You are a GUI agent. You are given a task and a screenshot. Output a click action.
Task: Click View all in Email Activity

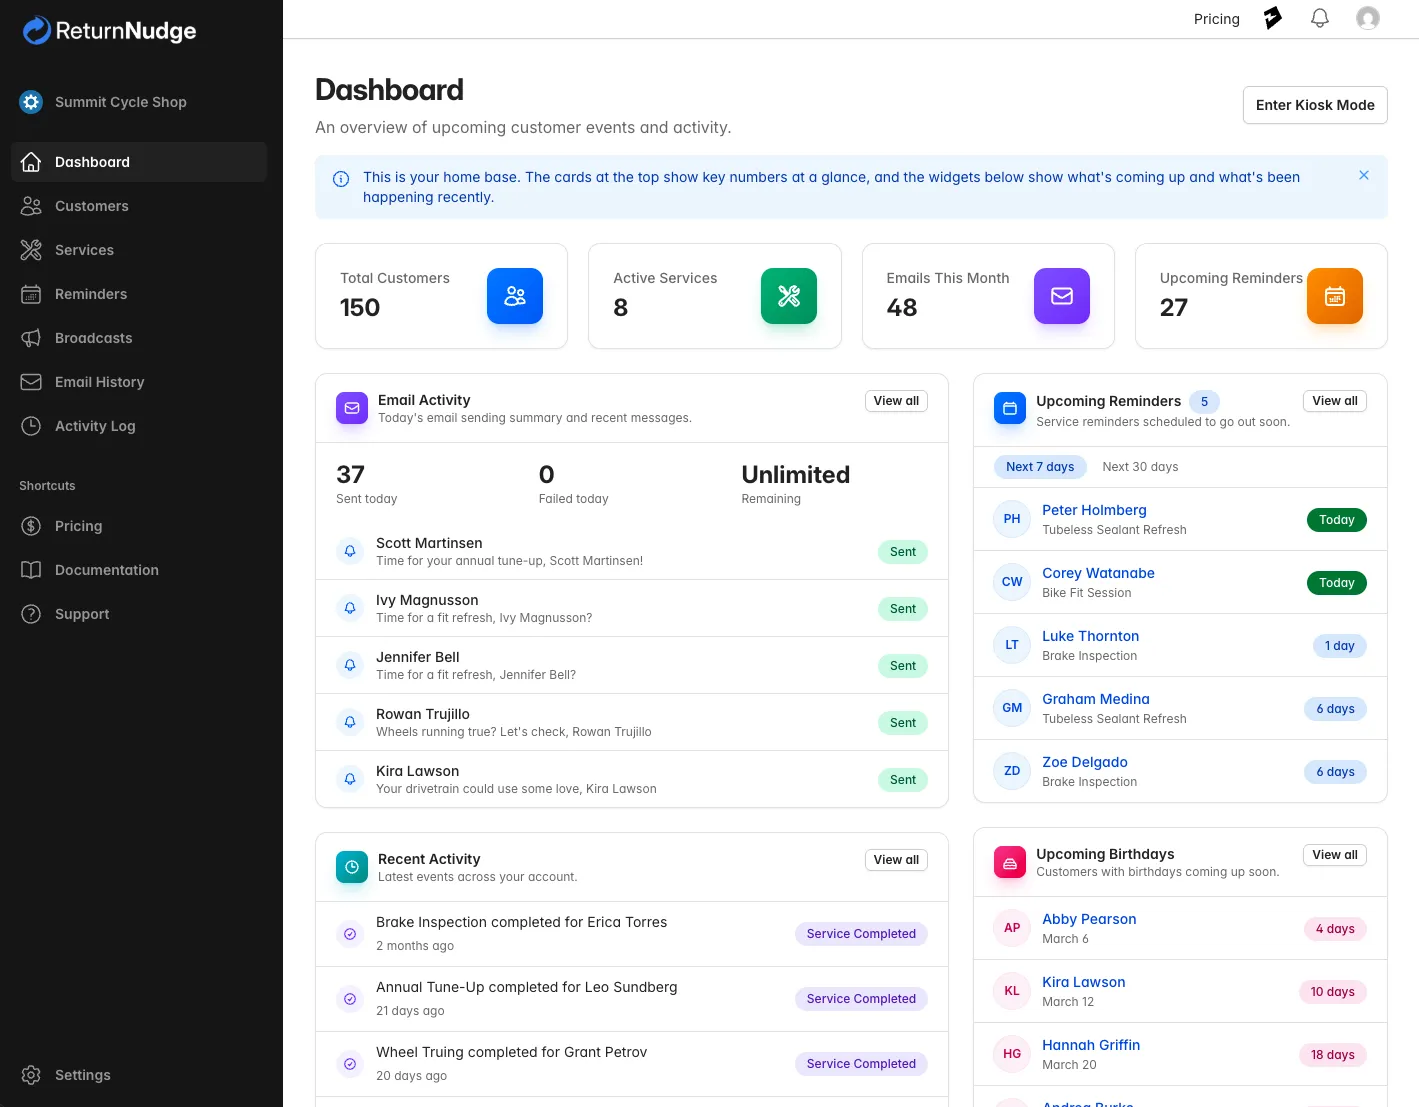coord(895,400)
